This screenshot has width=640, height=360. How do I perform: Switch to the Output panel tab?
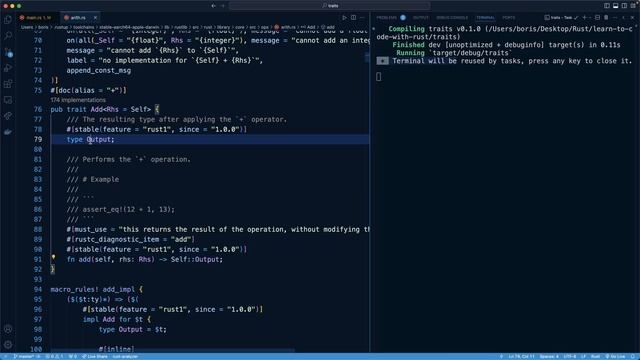(421, 18)
